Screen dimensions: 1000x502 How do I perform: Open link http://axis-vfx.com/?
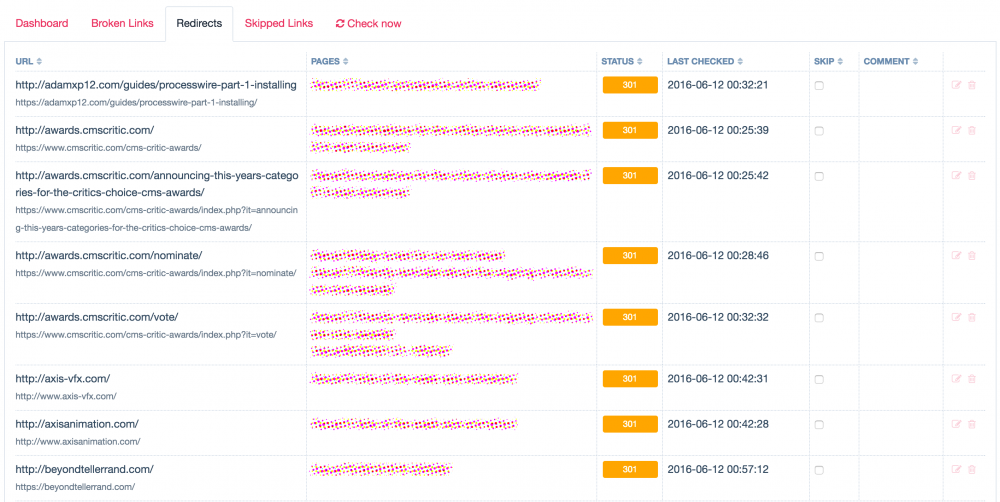click(63, 378)
